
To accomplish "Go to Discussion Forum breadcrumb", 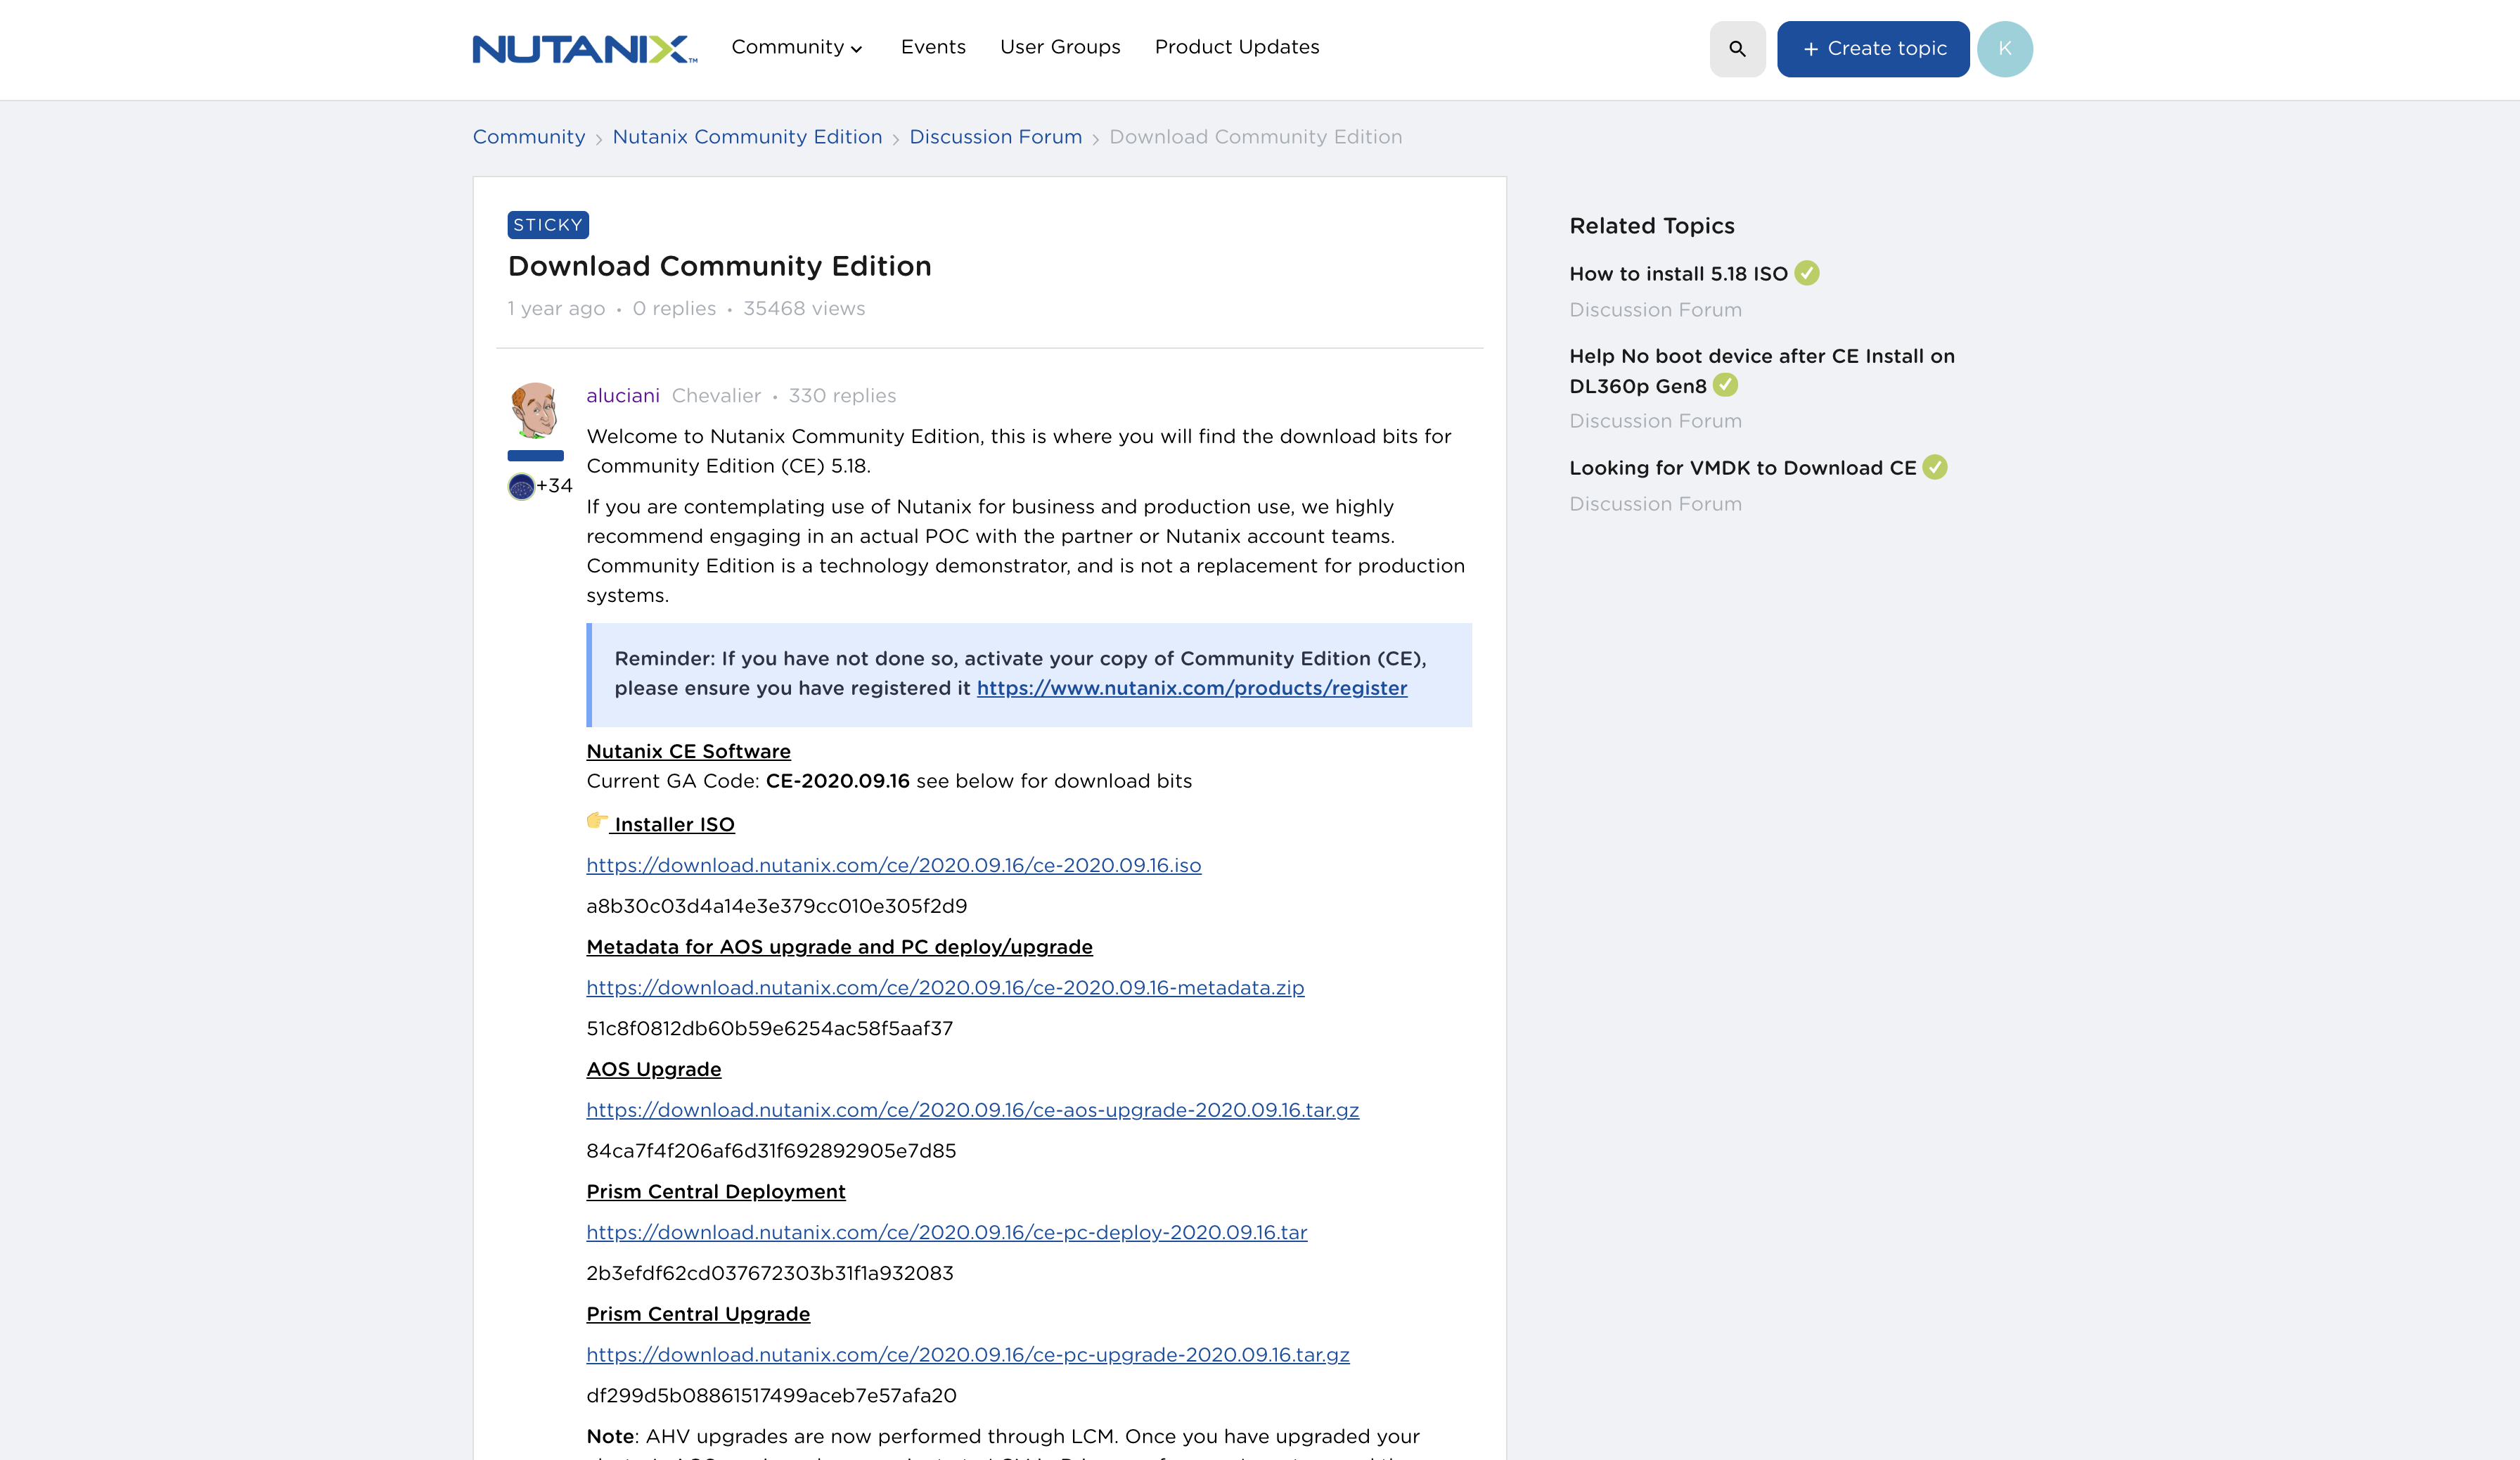I will pos(995,137).
